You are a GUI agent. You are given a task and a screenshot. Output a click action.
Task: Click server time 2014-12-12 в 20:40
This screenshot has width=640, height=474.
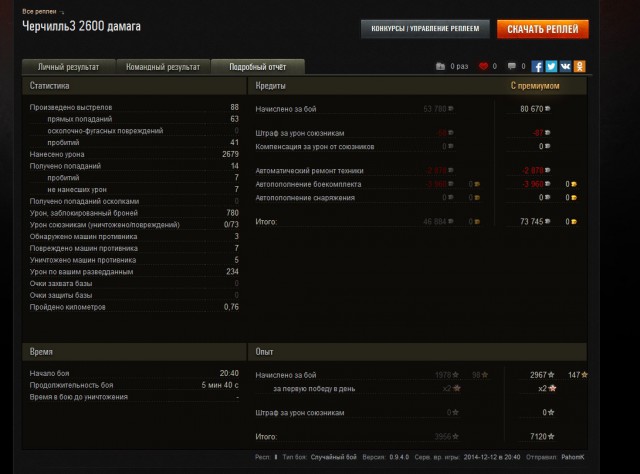(492, 457)
